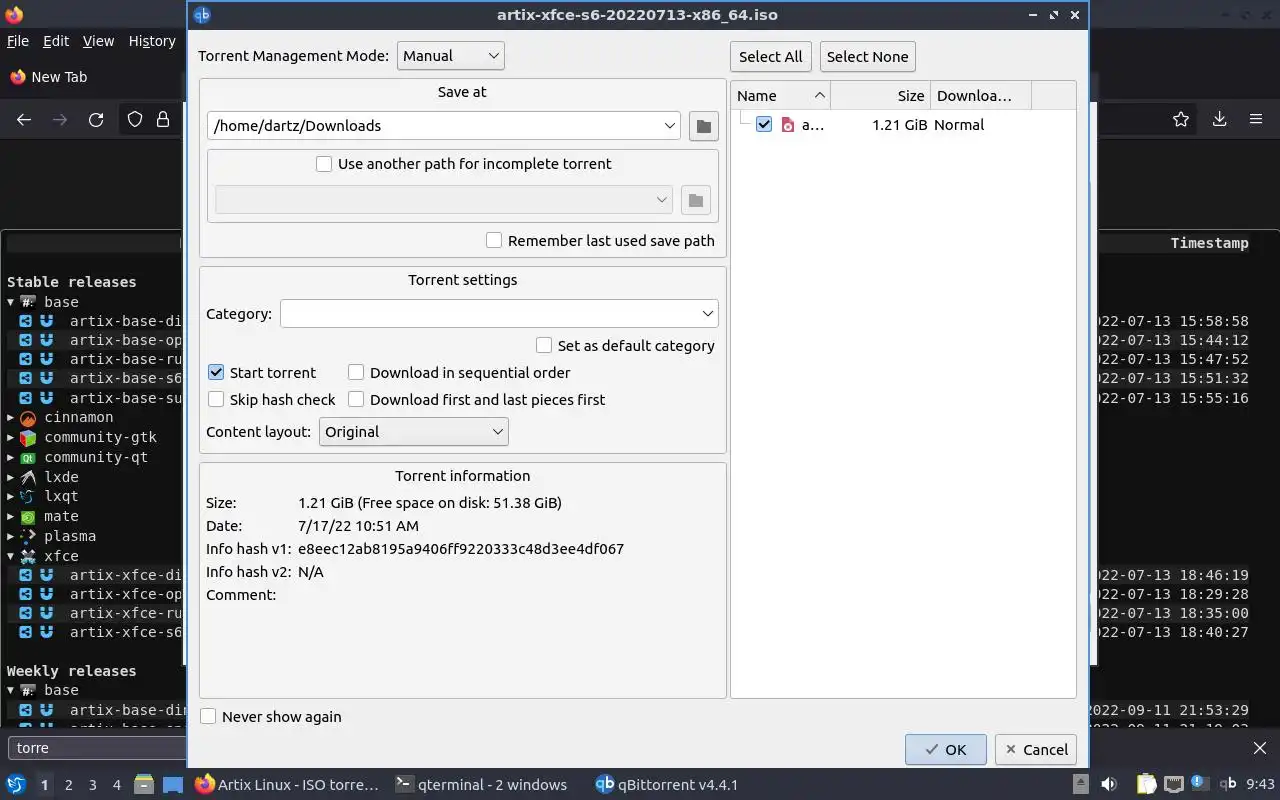
Task: Open the Firefox View menu
Action: tap(98, 41)
